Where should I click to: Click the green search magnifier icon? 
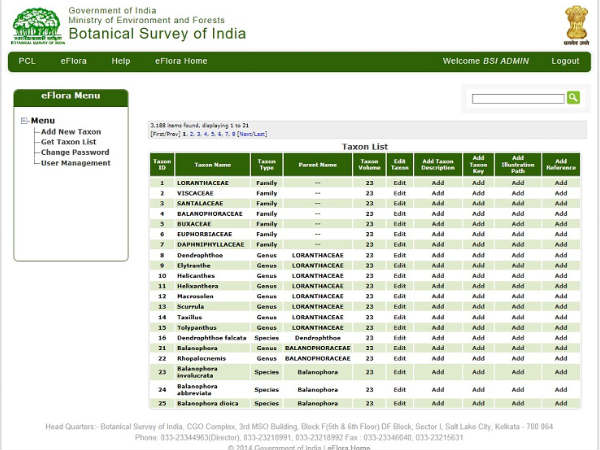coord(573,98)
